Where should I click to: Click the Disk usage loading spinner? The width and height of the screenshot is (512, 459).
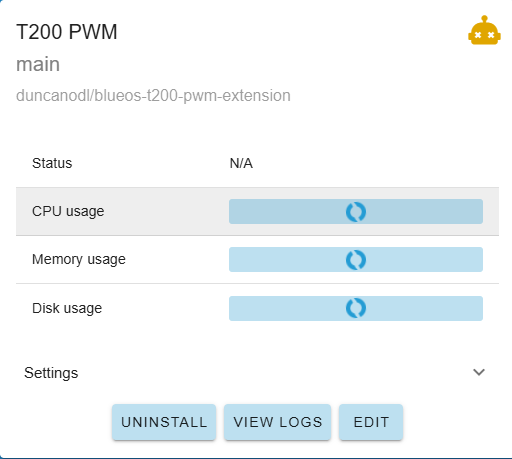[356, 308]
